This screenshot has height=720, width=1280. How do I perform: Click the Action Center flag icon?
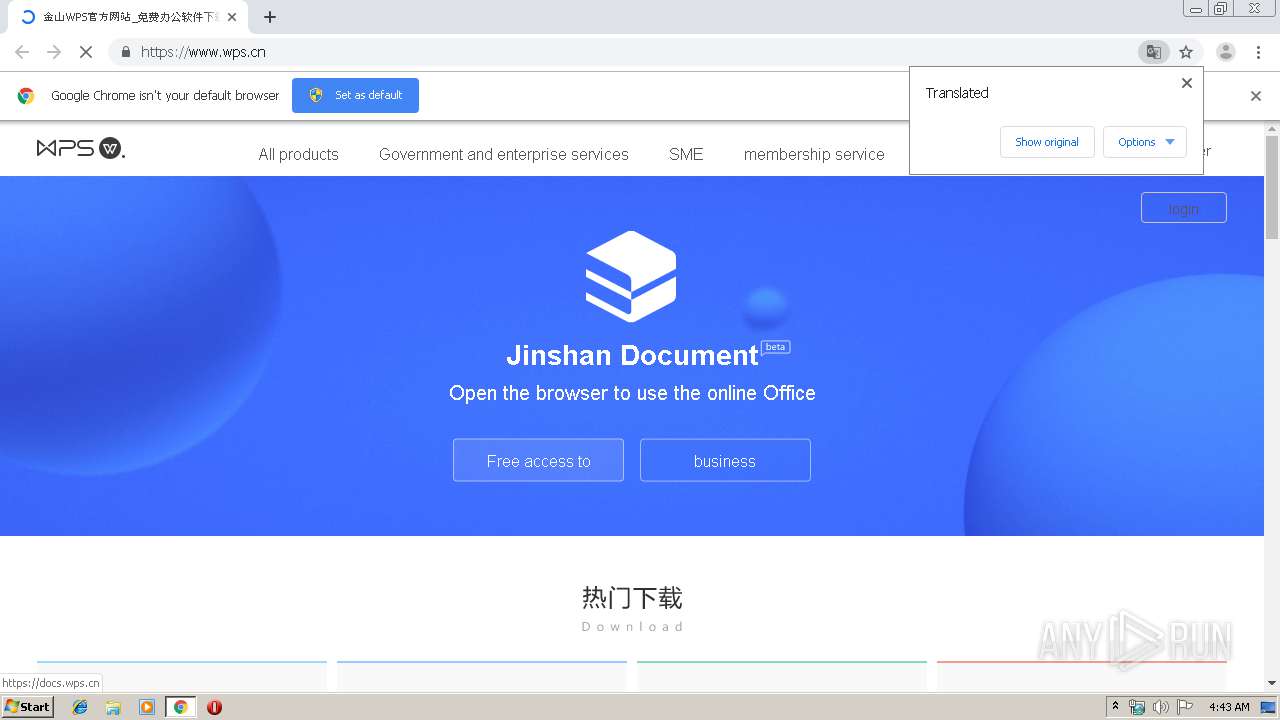(x=1185, y=707)
